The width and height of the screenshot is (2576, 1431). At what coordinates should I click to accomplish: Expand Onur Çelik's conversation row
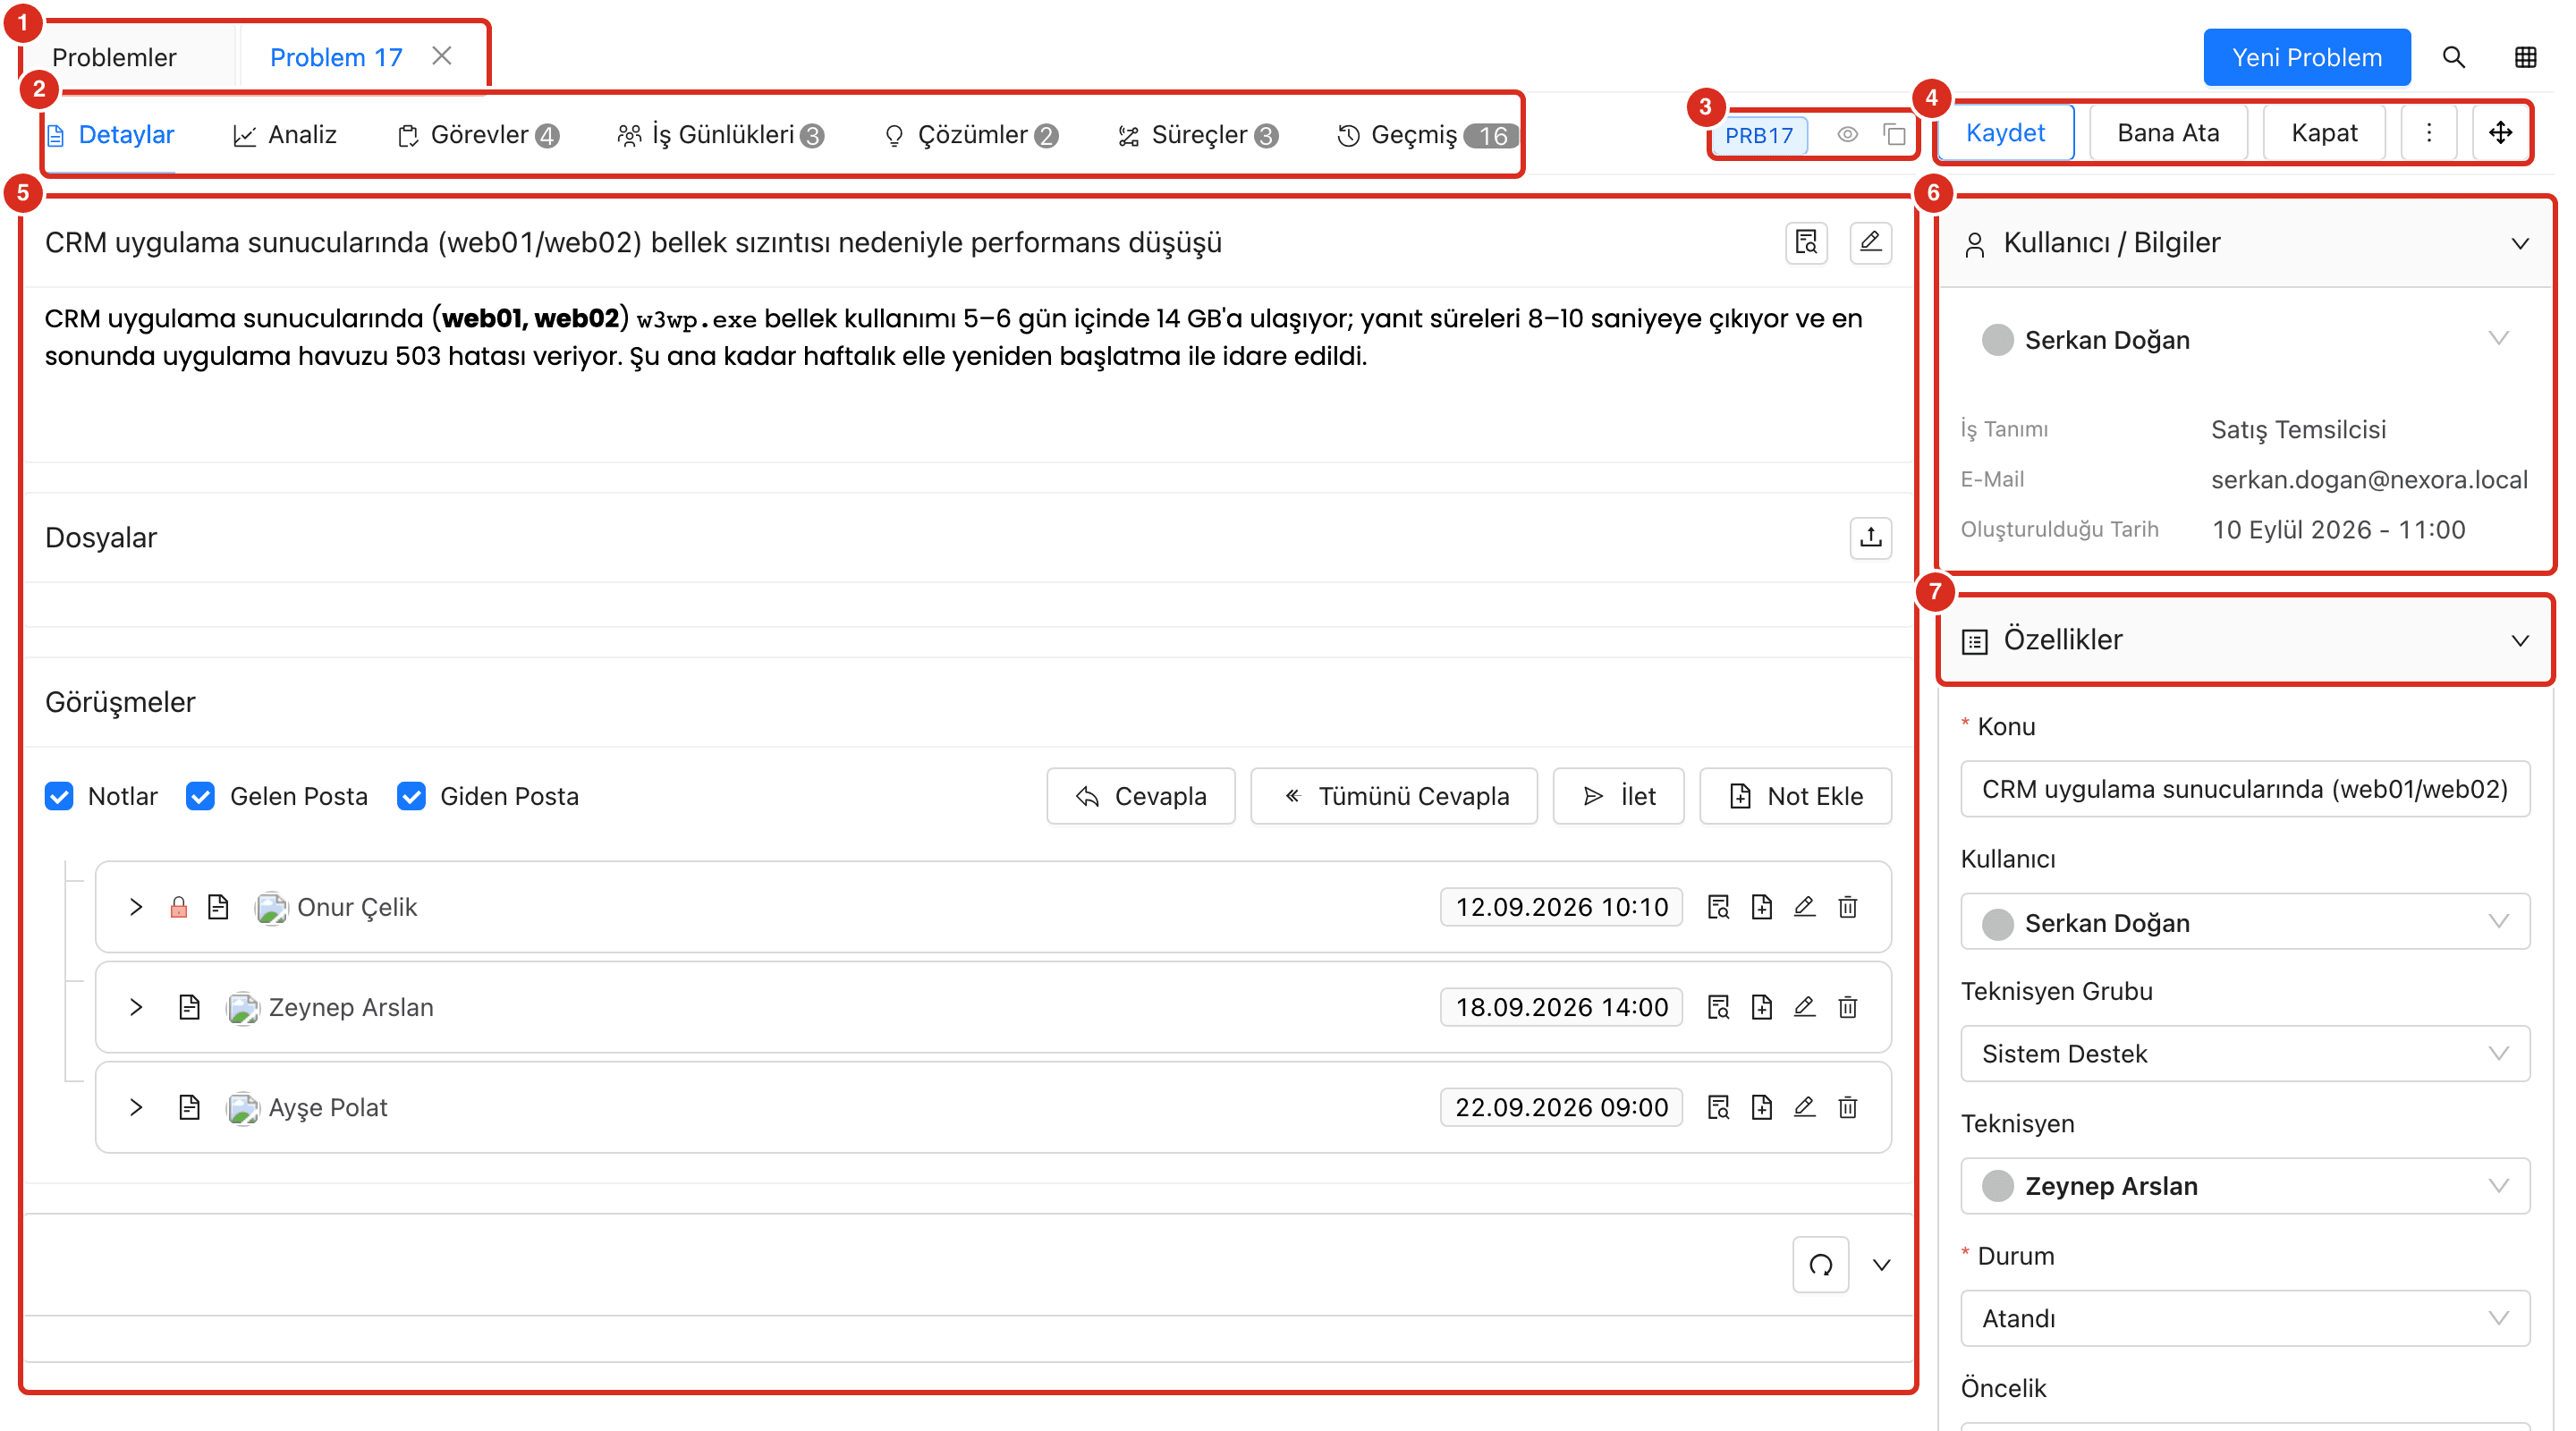pyautogui.click(x=136, y=907)
